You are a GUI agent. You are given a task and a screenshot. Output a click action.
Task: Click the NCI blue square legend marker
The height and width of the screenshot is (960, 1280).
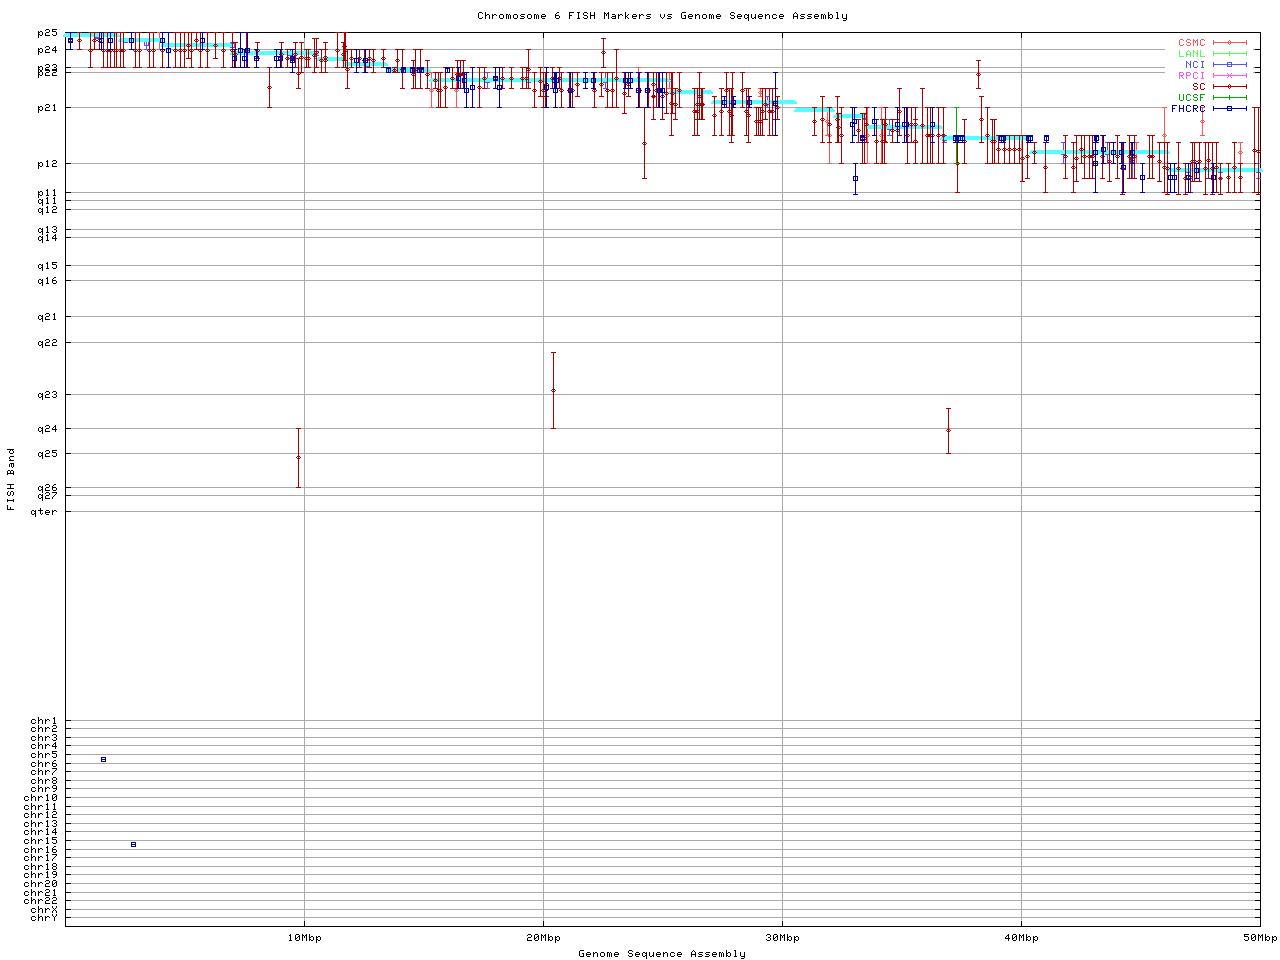1229,65
